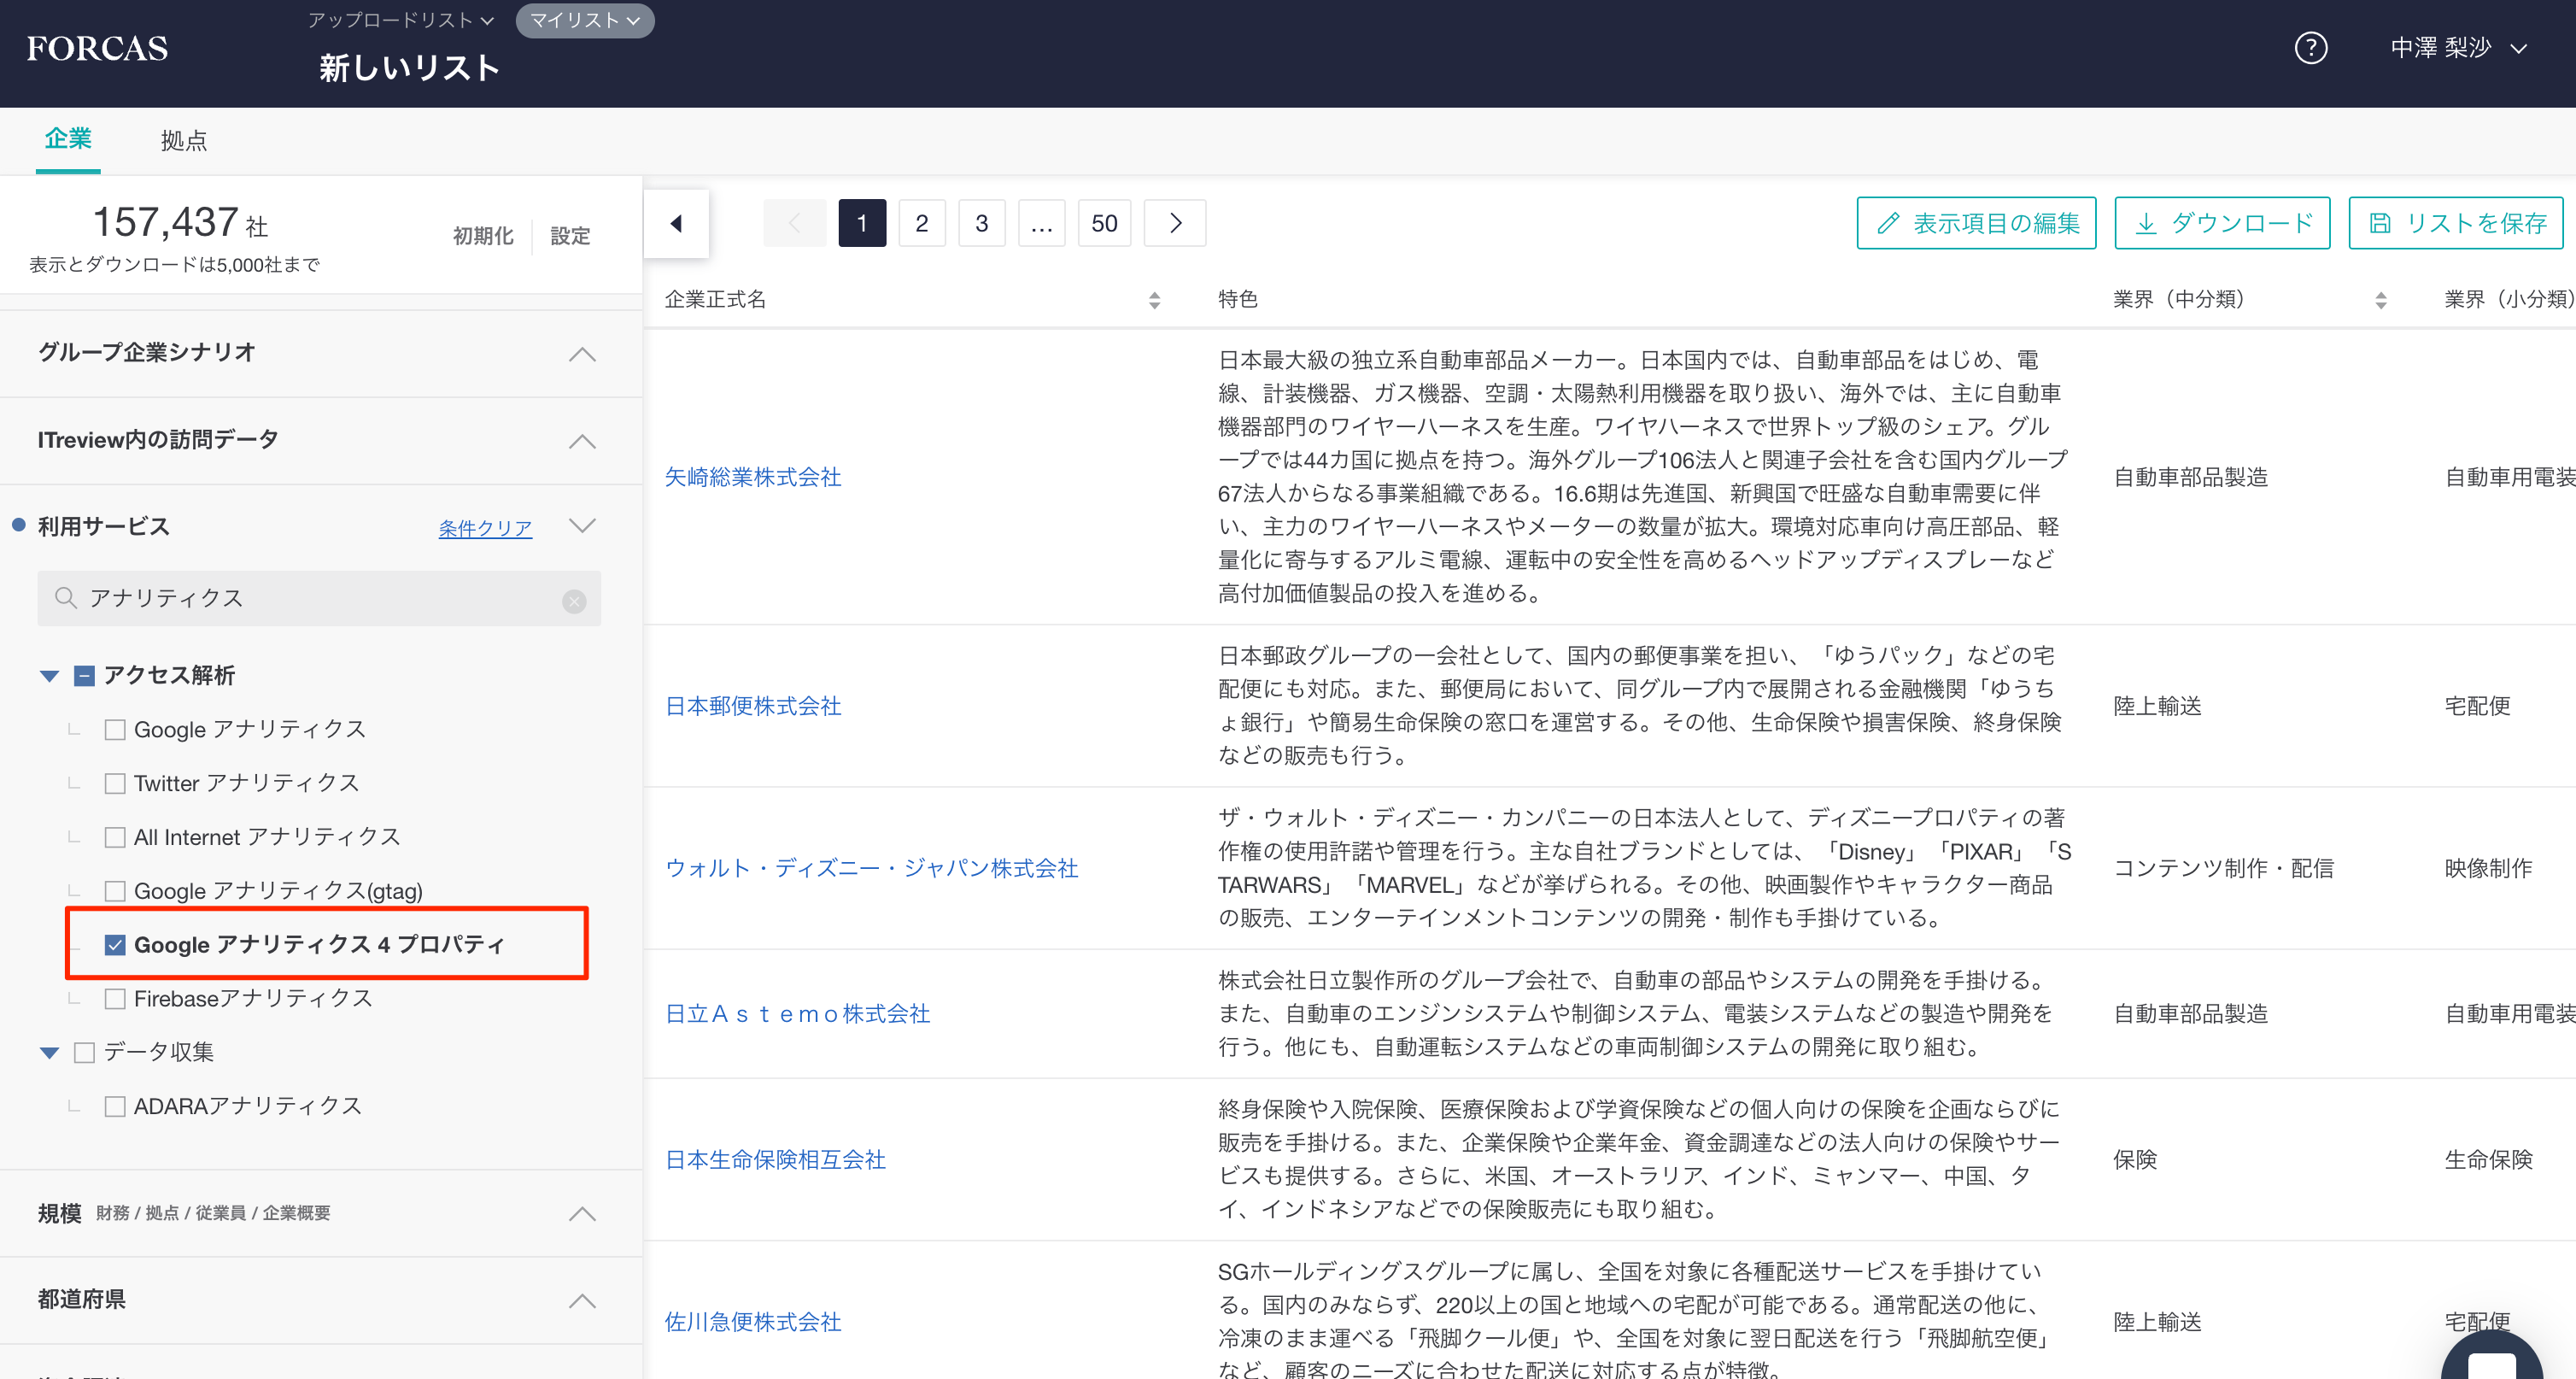Sort by 企業正式名 column arrows
Image resolution: width=2576 pixels, height=1379 pixels.
click(1154, 300)
